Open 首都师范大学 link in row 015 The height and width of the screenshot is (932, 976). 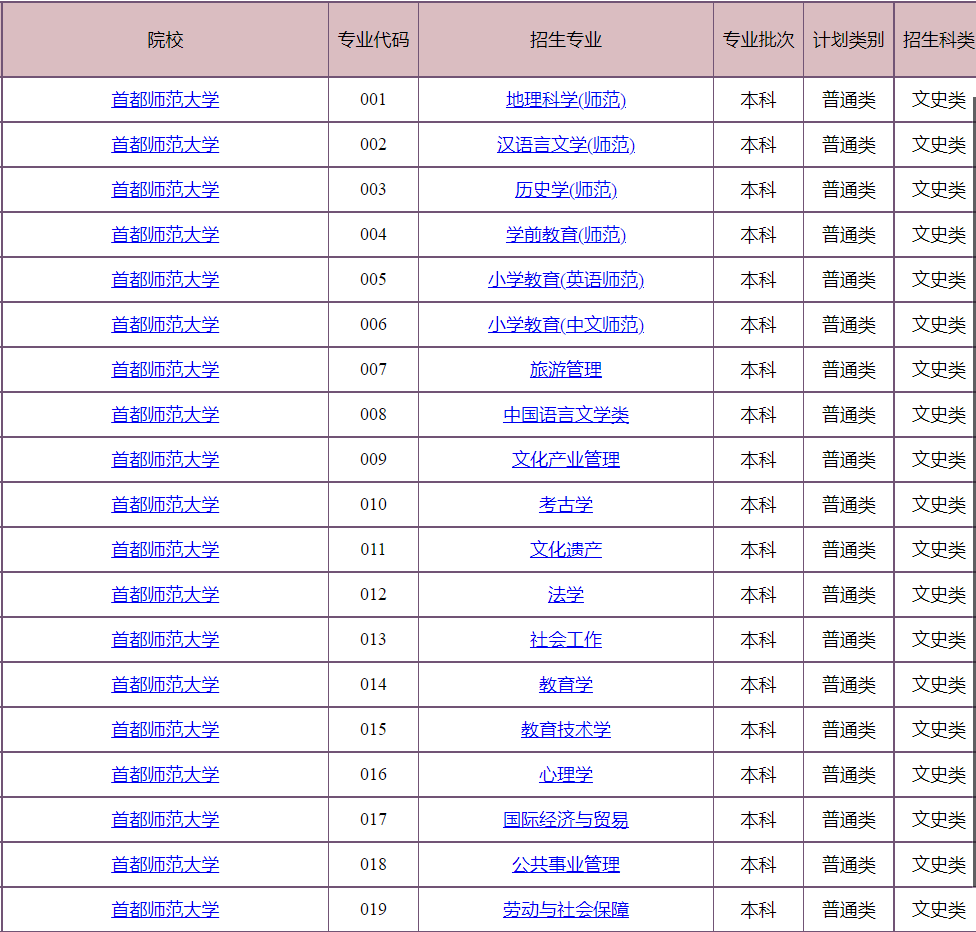click(165, 729)
